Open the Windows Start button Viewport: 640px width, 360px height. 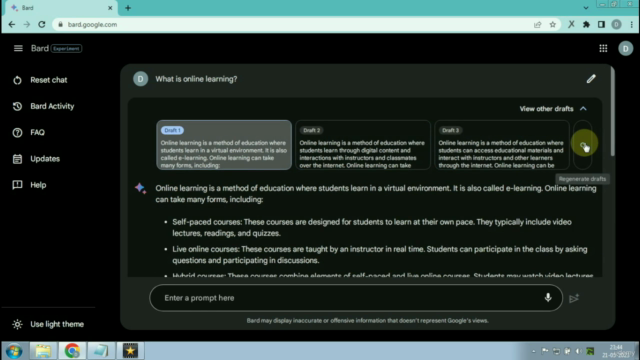tap(13, 351)
